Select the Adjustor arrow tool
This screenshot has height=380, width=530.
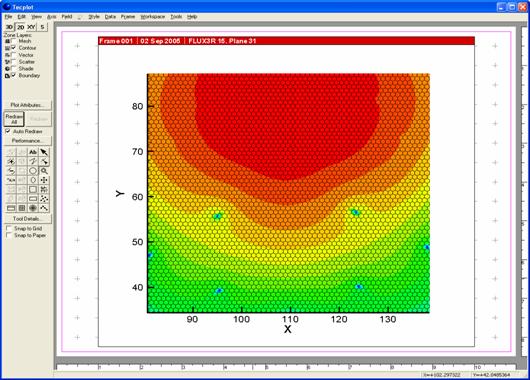click(44, 161)
